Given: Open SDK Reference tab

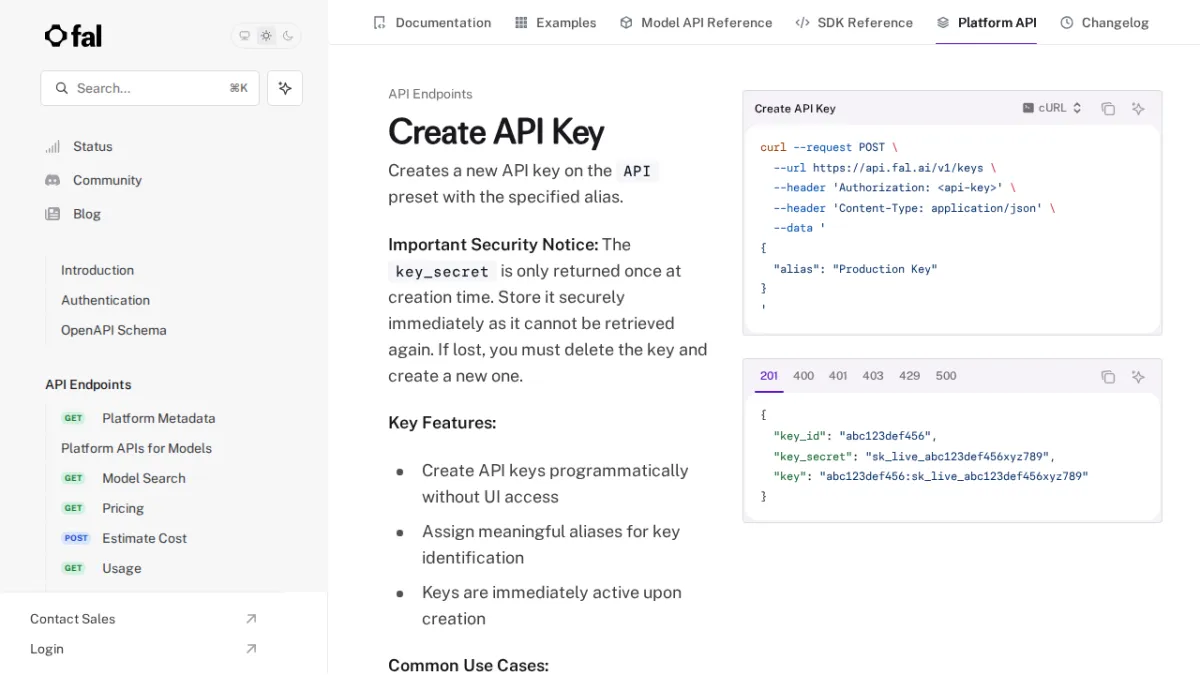Looking at the screenshot, I should [x=854, y=22].
